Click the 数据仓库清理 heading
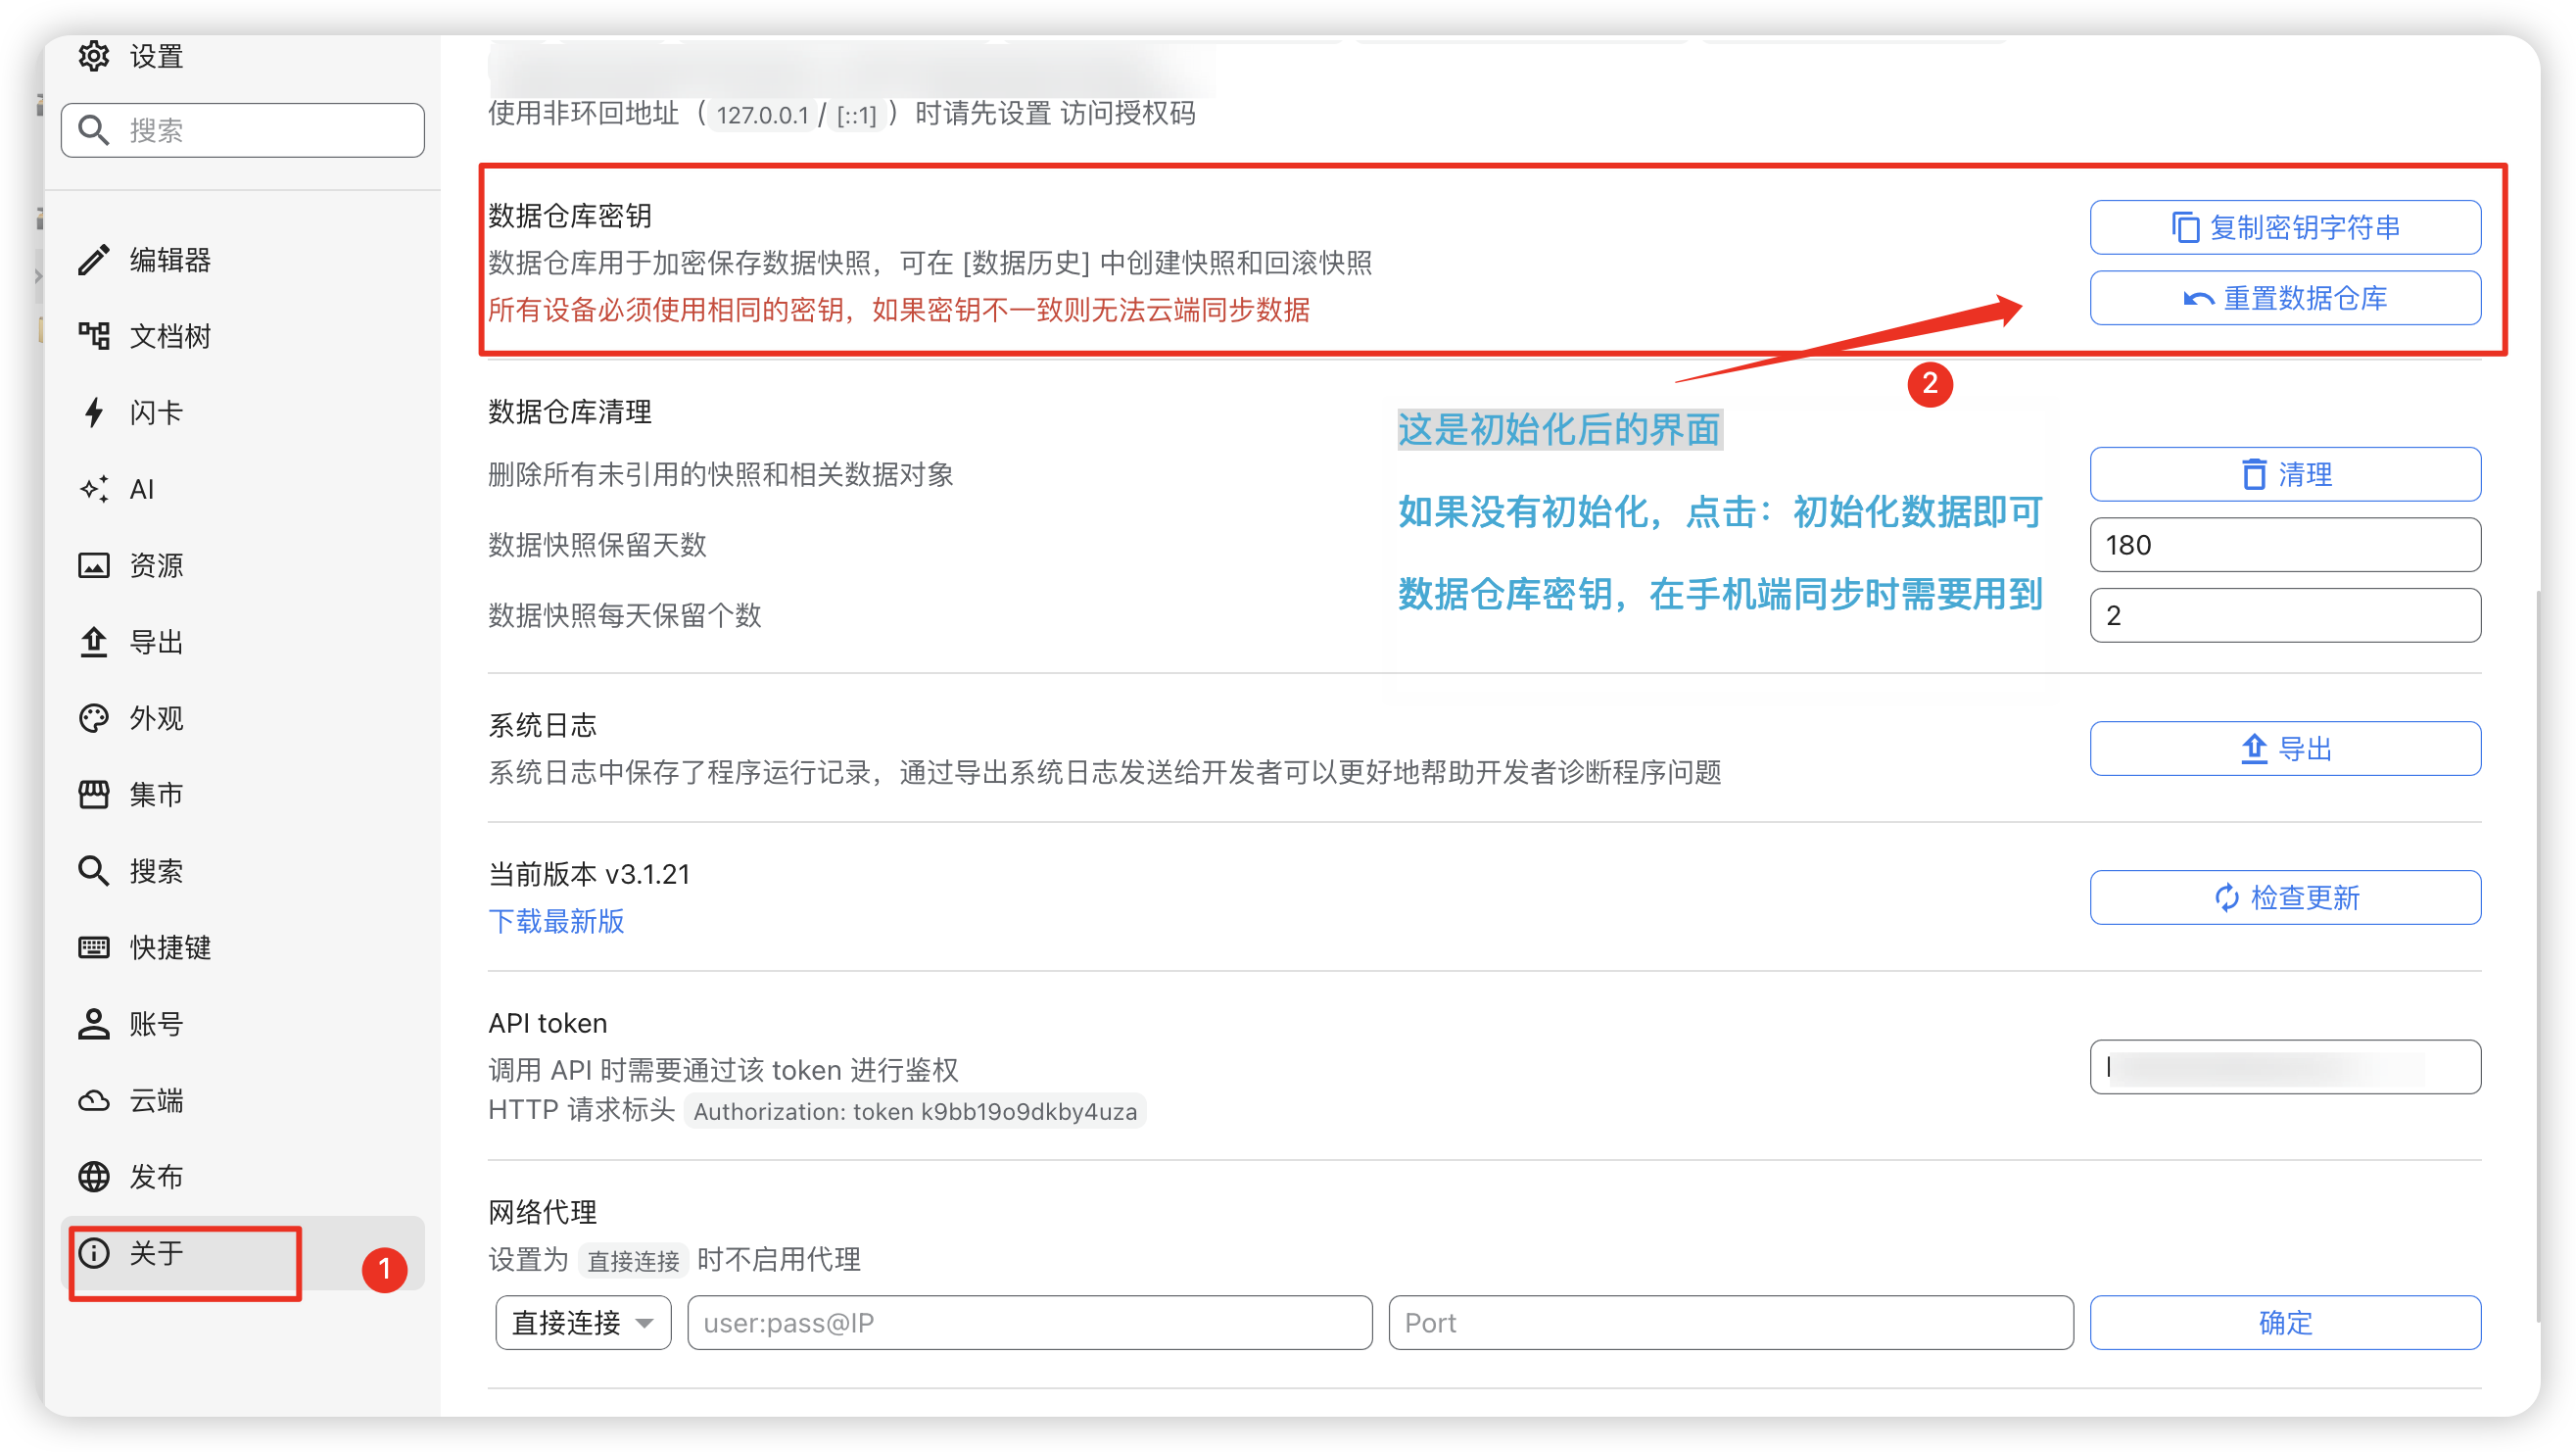 click(570, 411)
